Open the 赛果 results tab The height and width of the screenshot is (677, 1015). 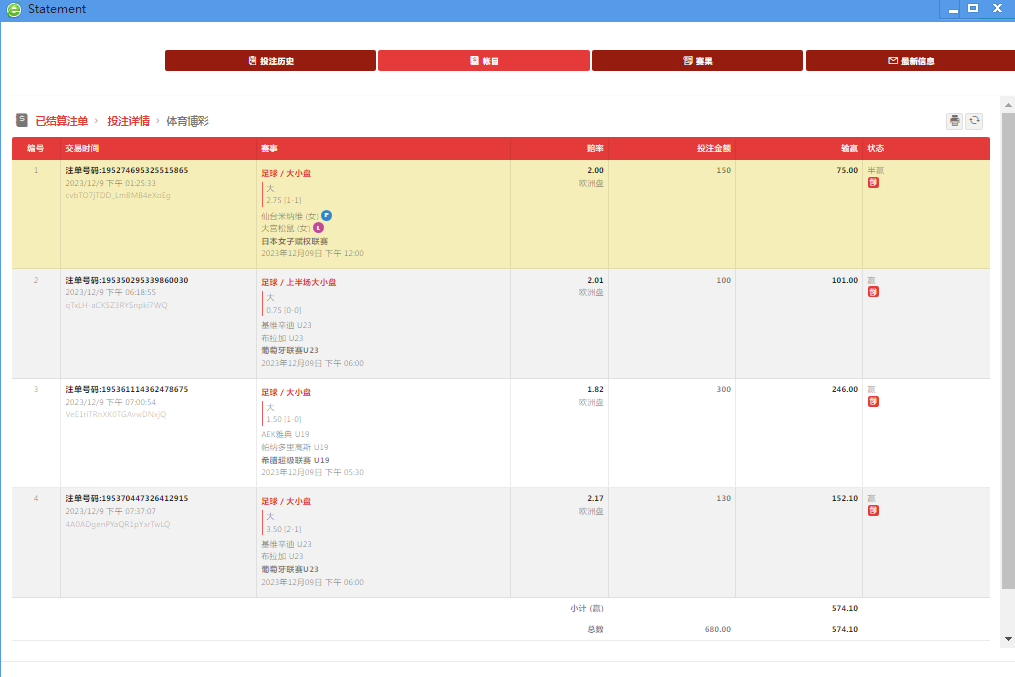pos(697,61)
